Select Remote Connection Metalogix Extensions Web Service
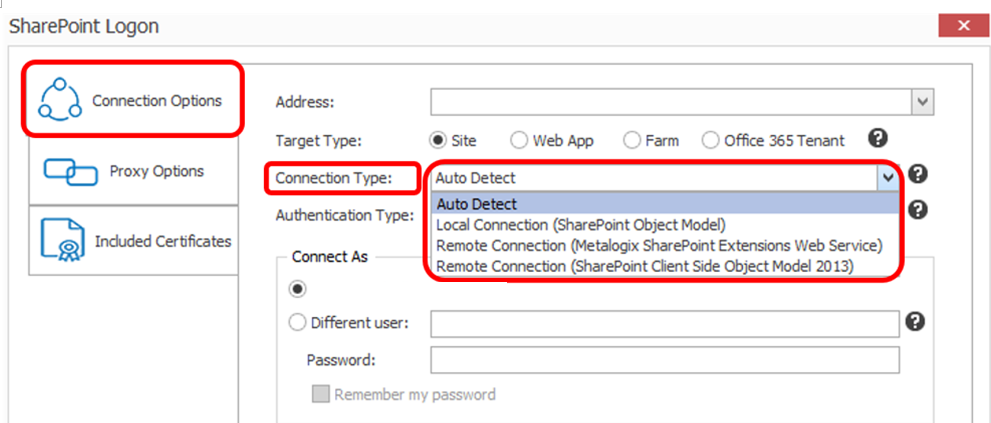 (660, 245)
